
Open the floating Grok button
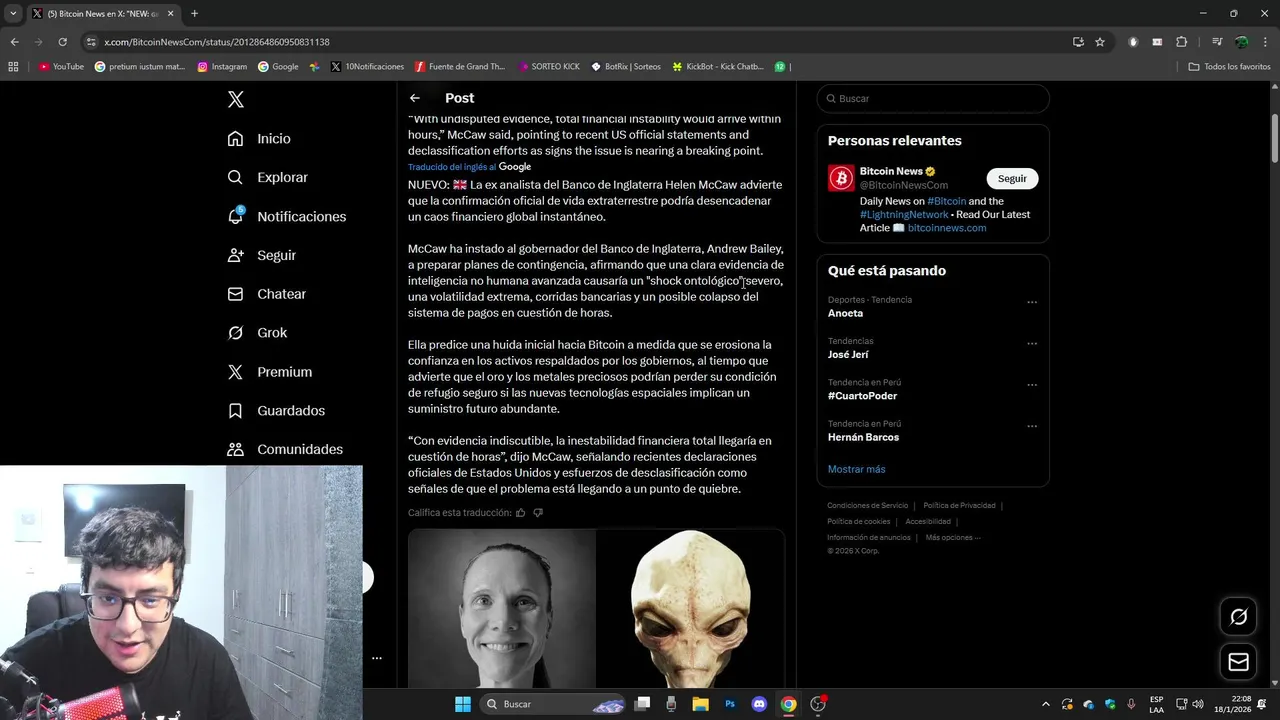1239,617
